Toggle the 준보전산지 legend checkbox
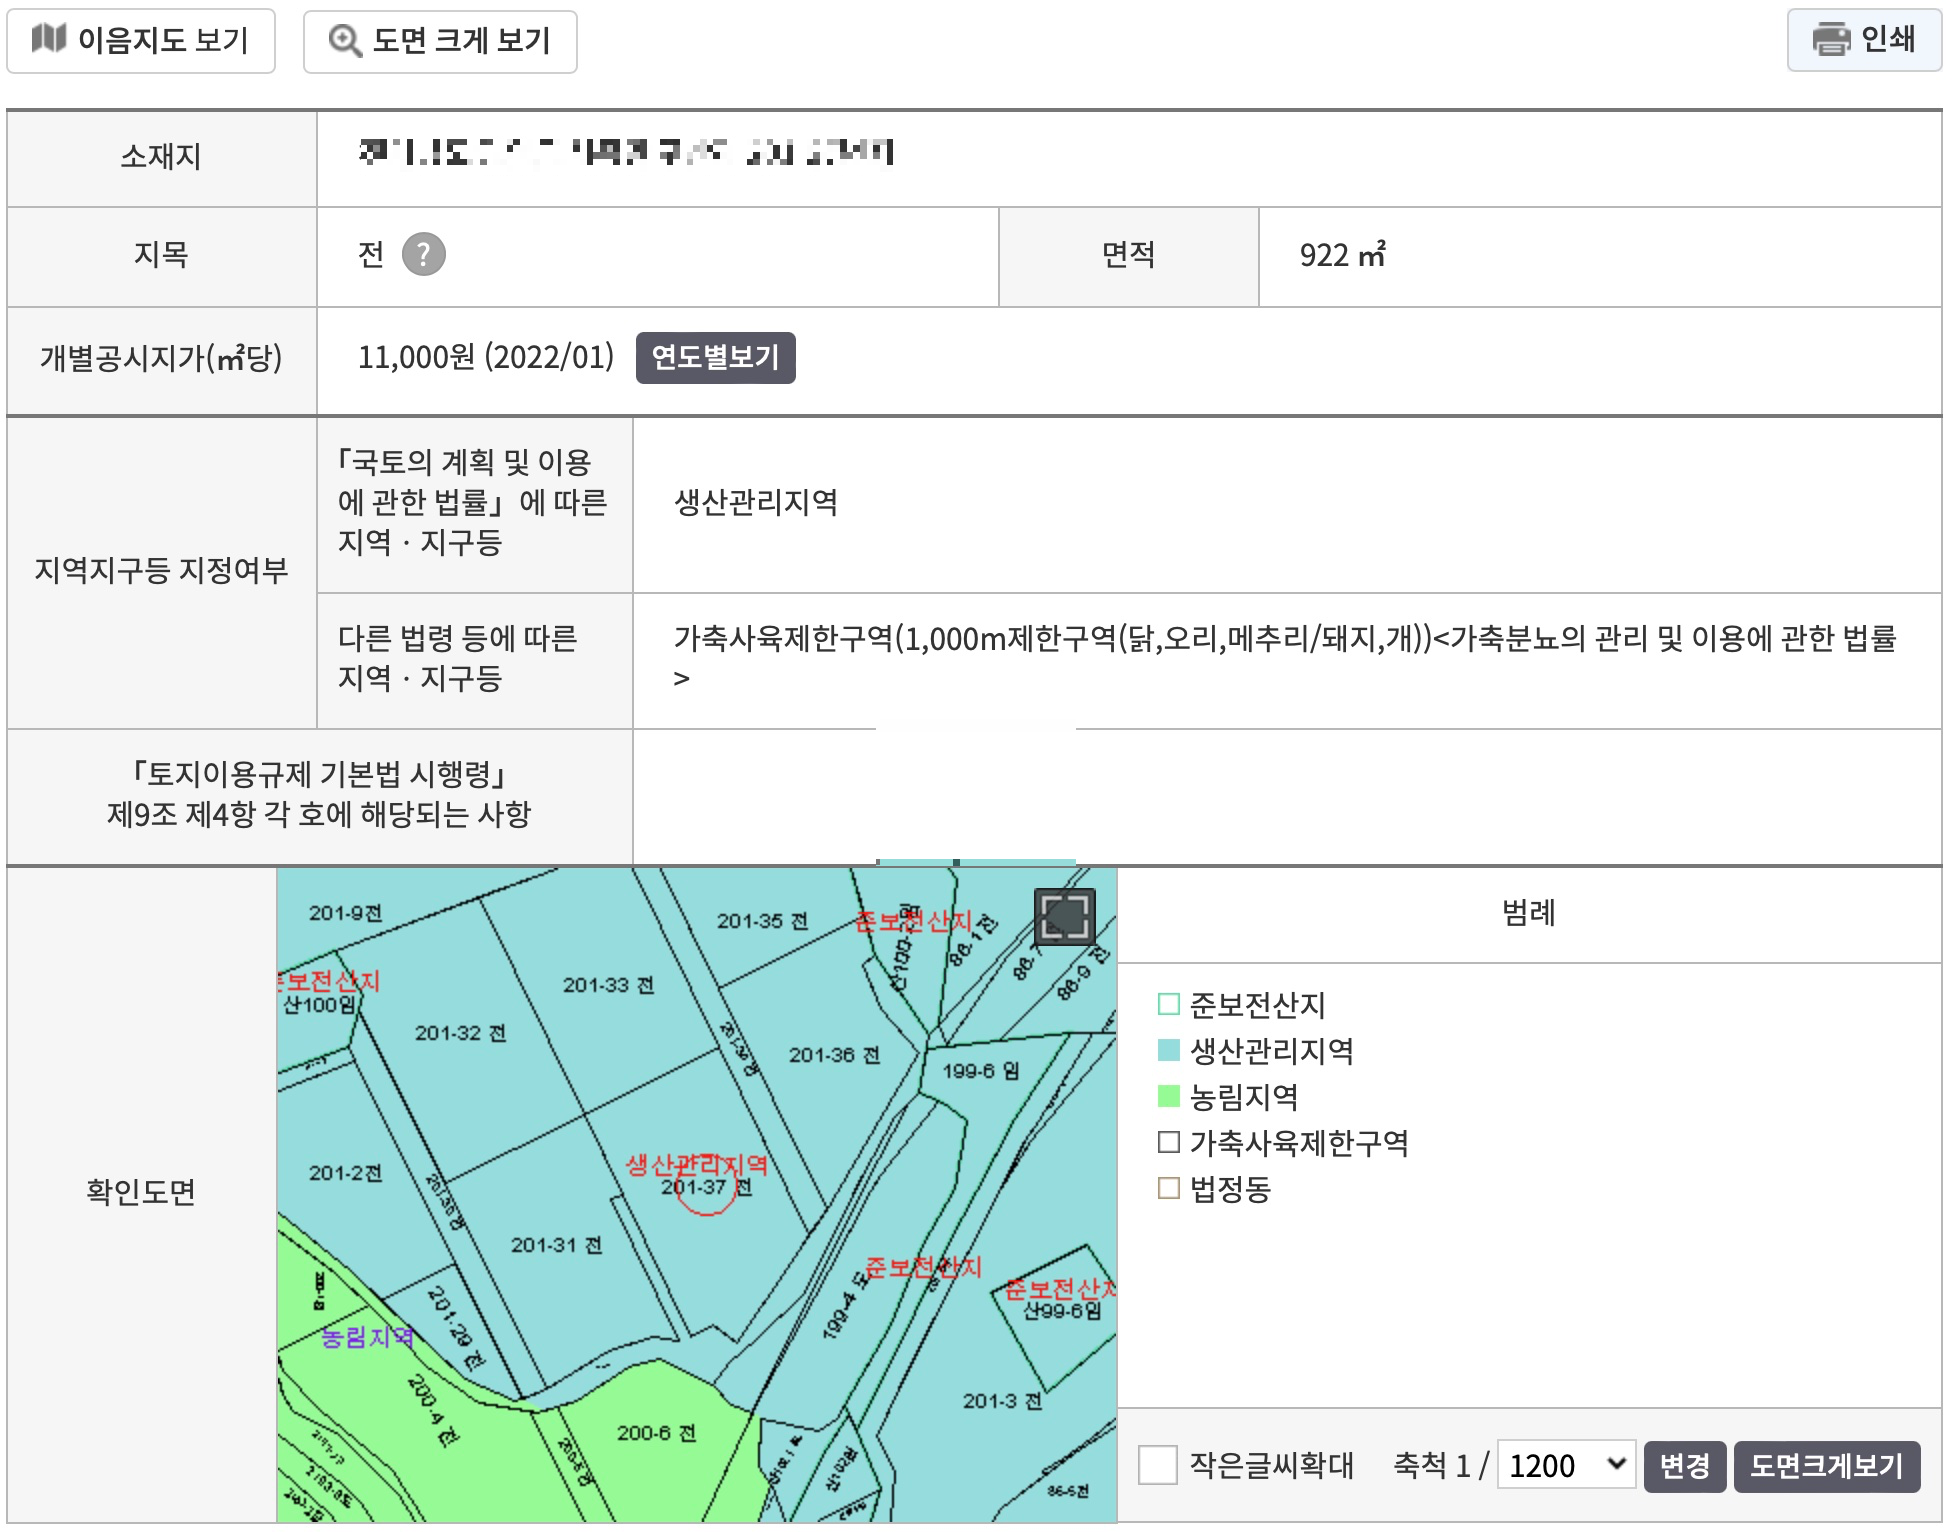 1168,1004
